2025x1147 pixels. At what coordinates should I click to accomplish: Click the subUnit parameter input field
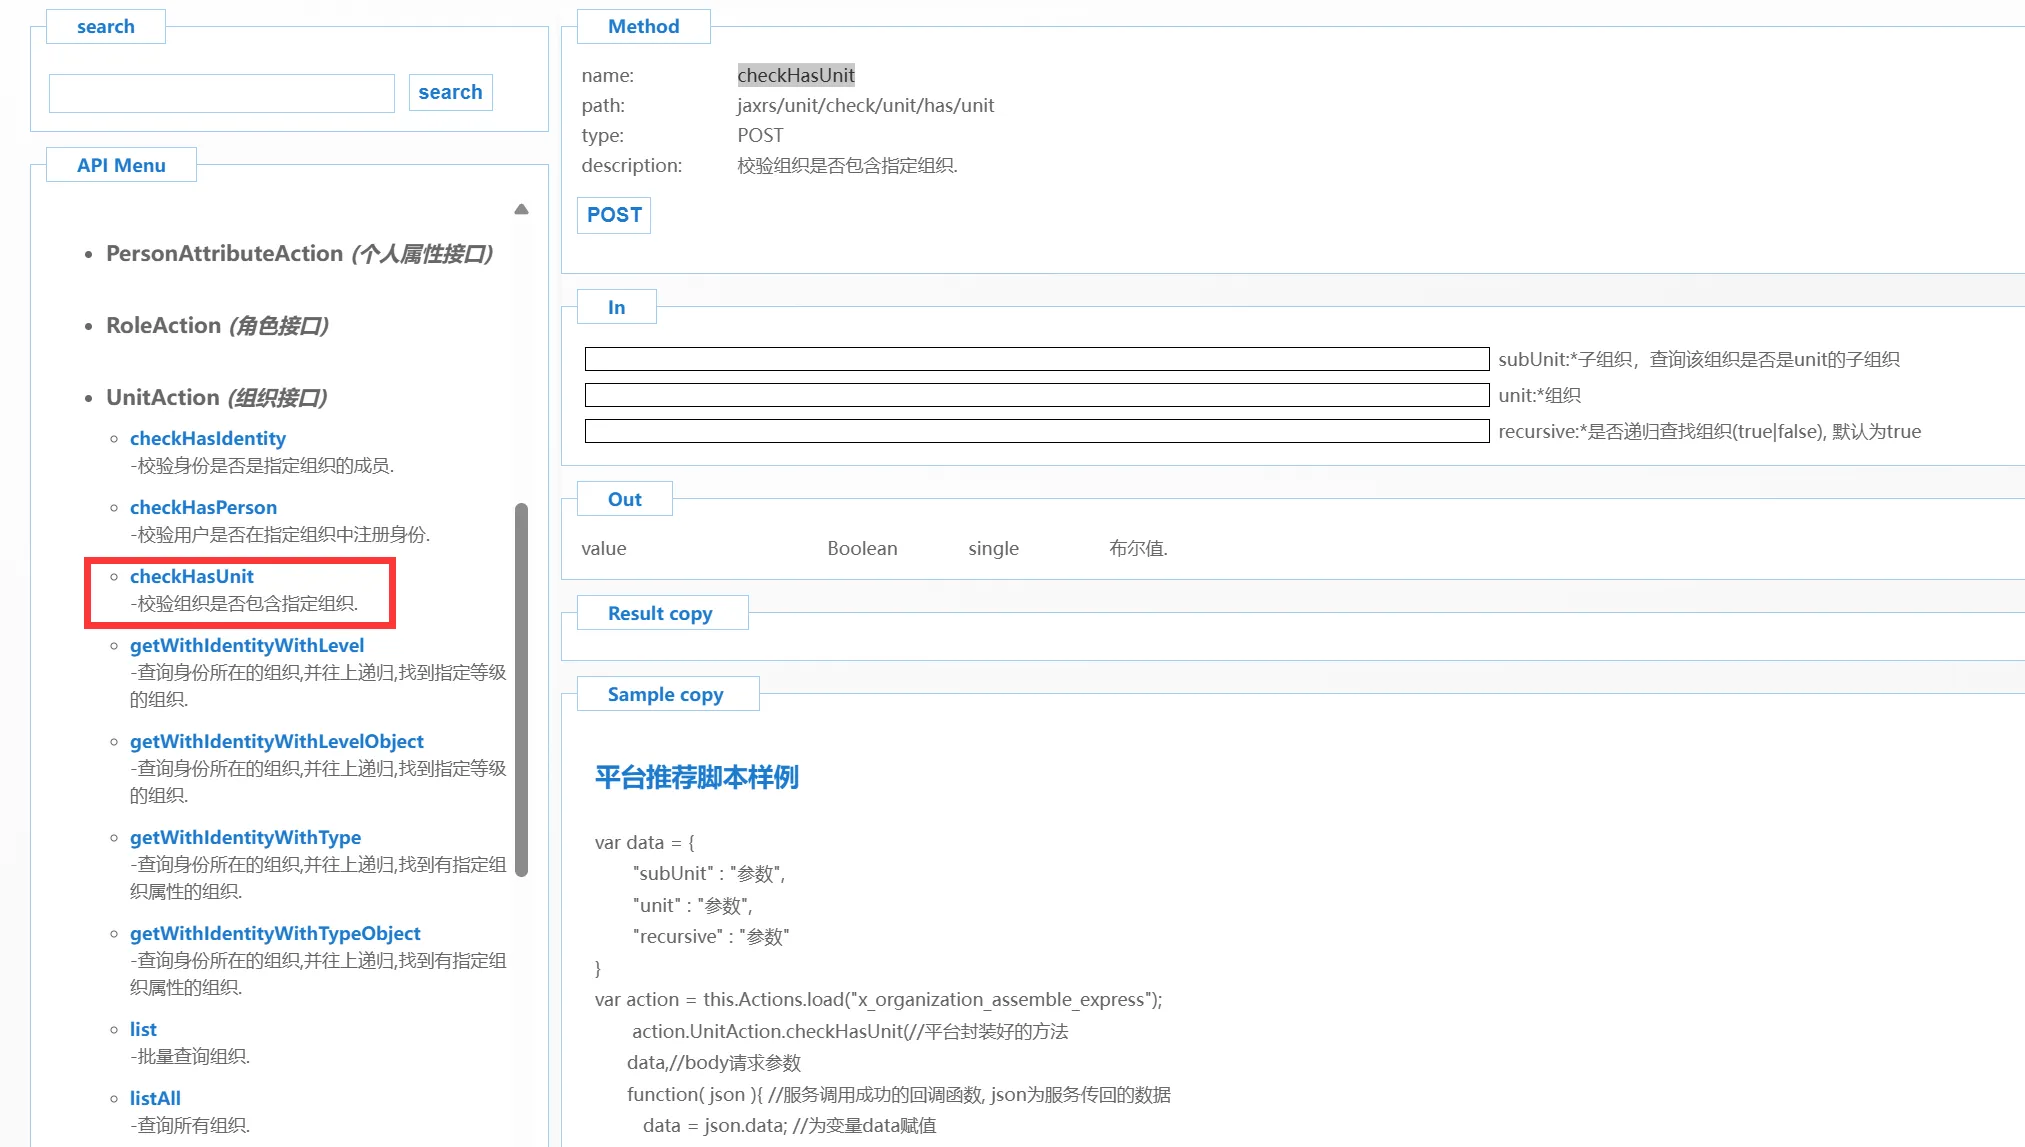click(x=1036, y=359)
